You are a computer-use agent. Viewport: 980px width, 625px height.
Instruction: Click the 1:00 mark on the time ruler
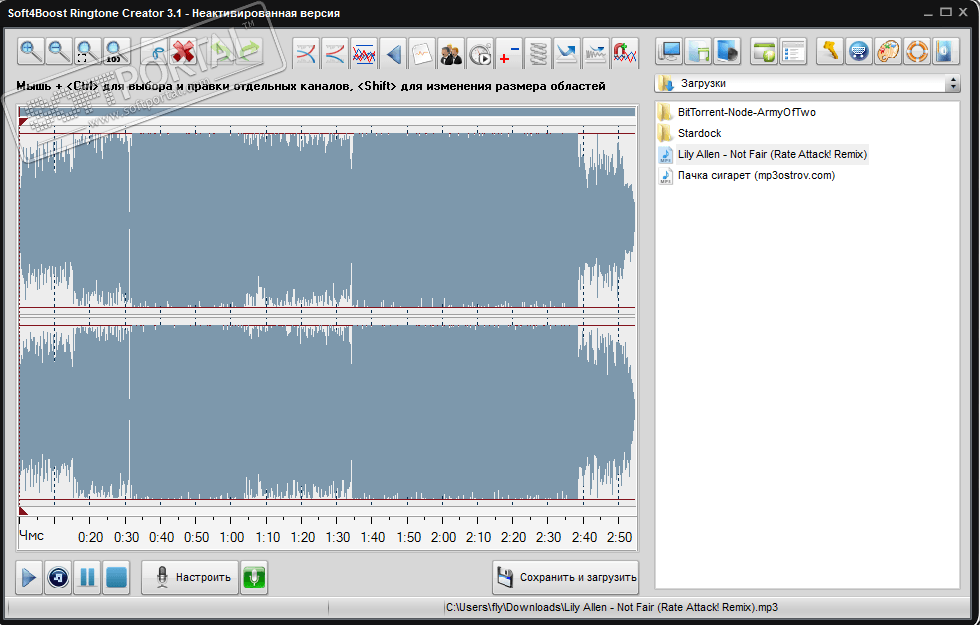pos(232,538)
